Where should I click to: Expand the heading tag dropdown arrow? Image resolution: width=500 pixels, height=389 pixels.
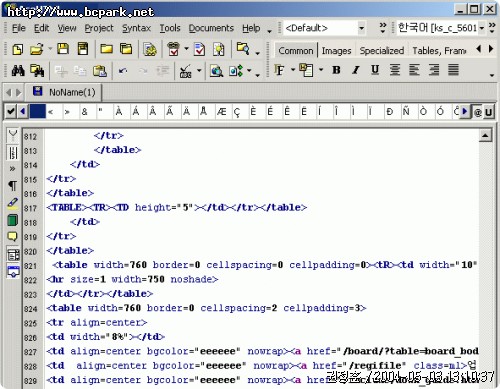point(321,70)
